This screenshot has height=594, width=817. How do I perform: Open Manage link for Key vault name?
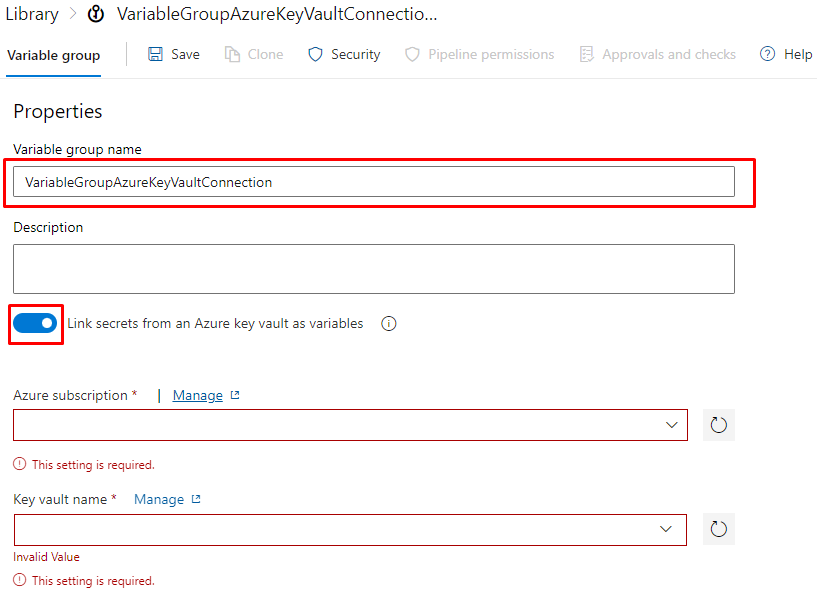click(159, 499)
